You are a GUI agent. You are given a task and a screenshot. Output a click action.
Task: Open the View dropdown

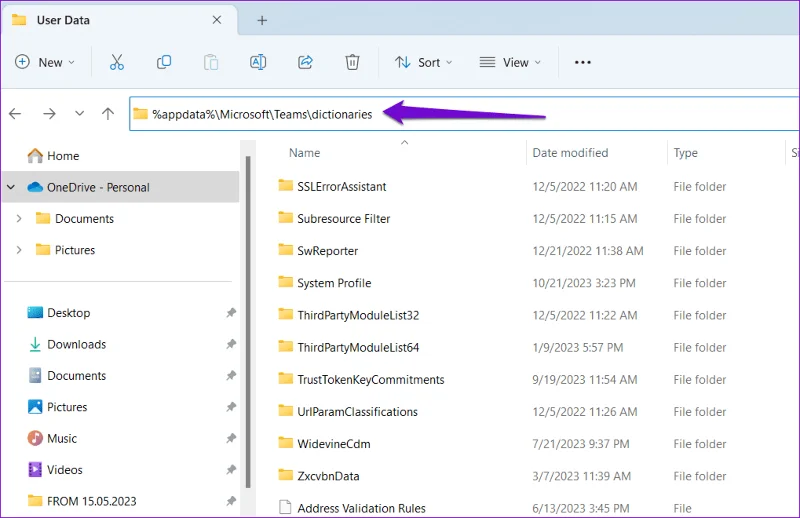point(510,62)
